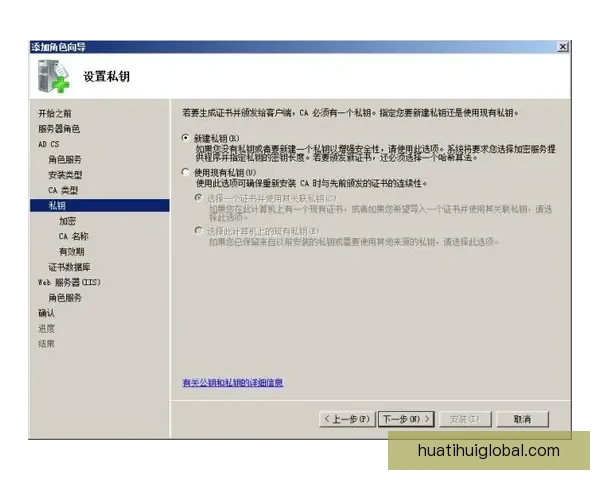Go to the 开始之前 step
The width and height of the screenshot is (600, 480).
coord(55,114)
